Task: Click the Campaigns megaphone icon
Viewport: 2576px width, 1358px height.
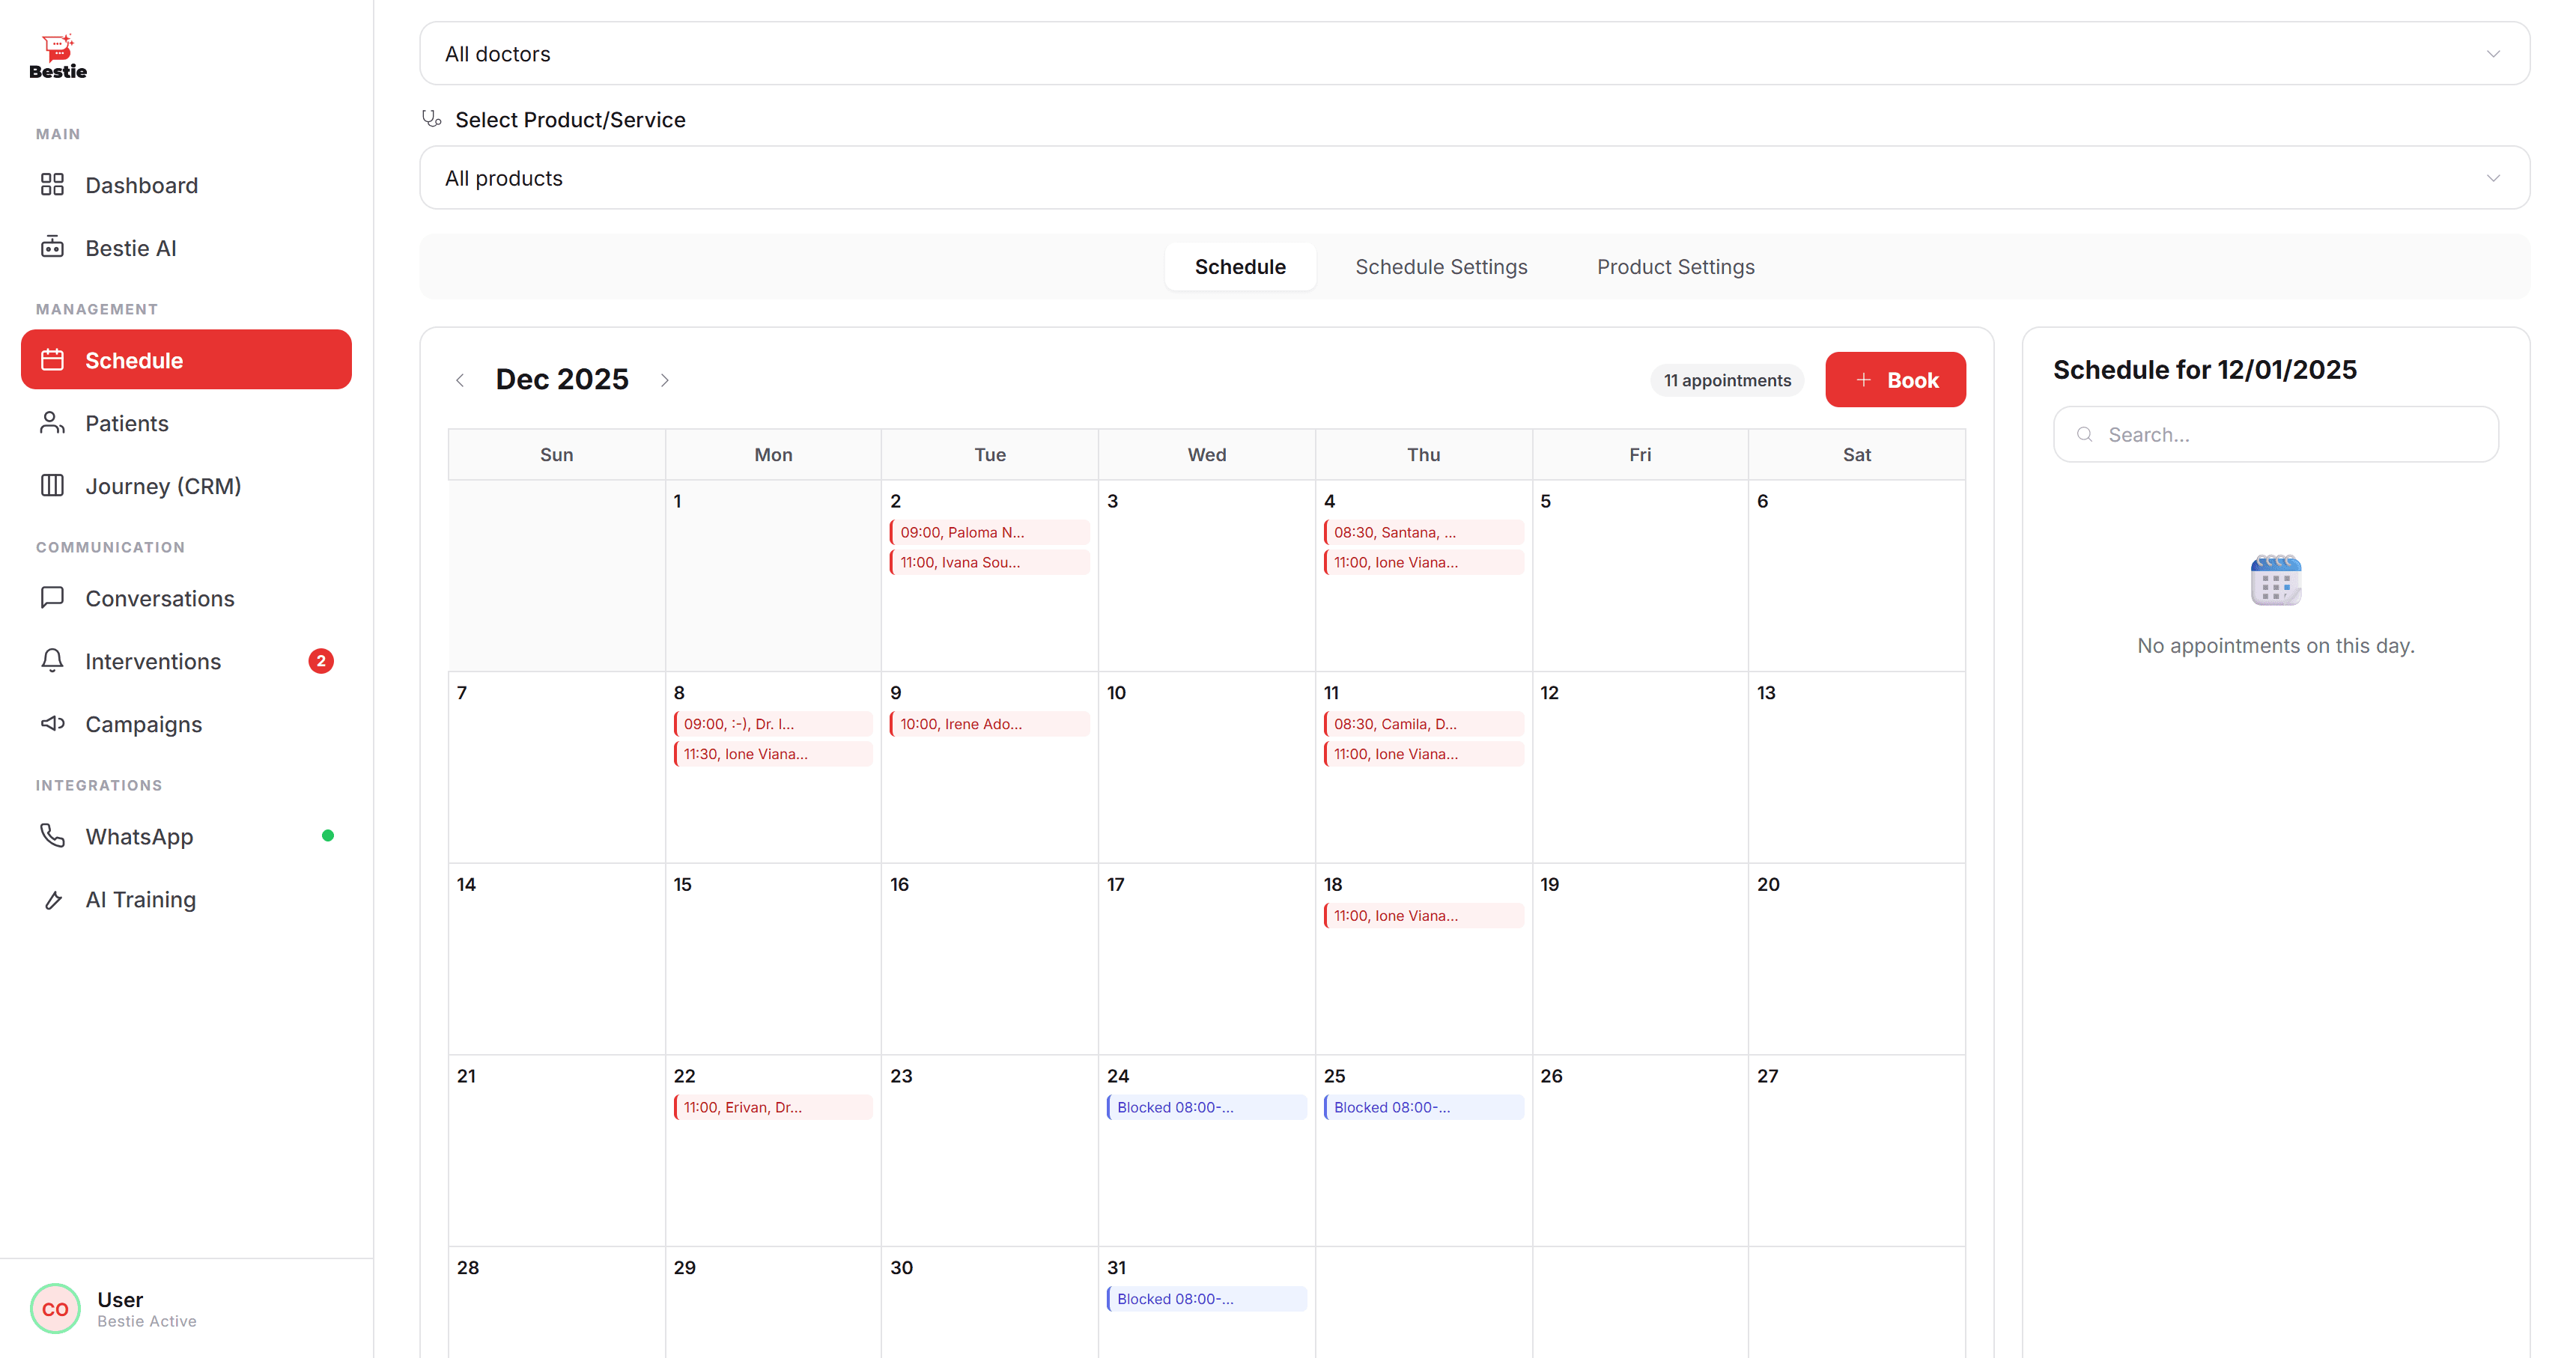Action: click(52, 724)
